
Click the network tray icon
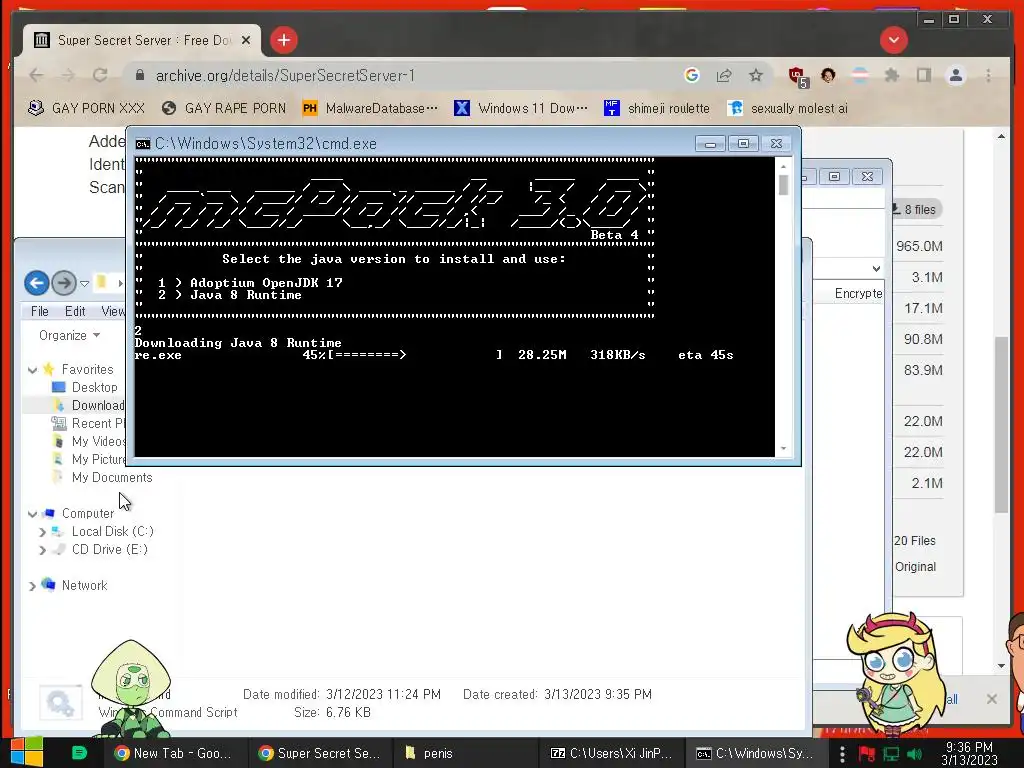pos(891,754)
